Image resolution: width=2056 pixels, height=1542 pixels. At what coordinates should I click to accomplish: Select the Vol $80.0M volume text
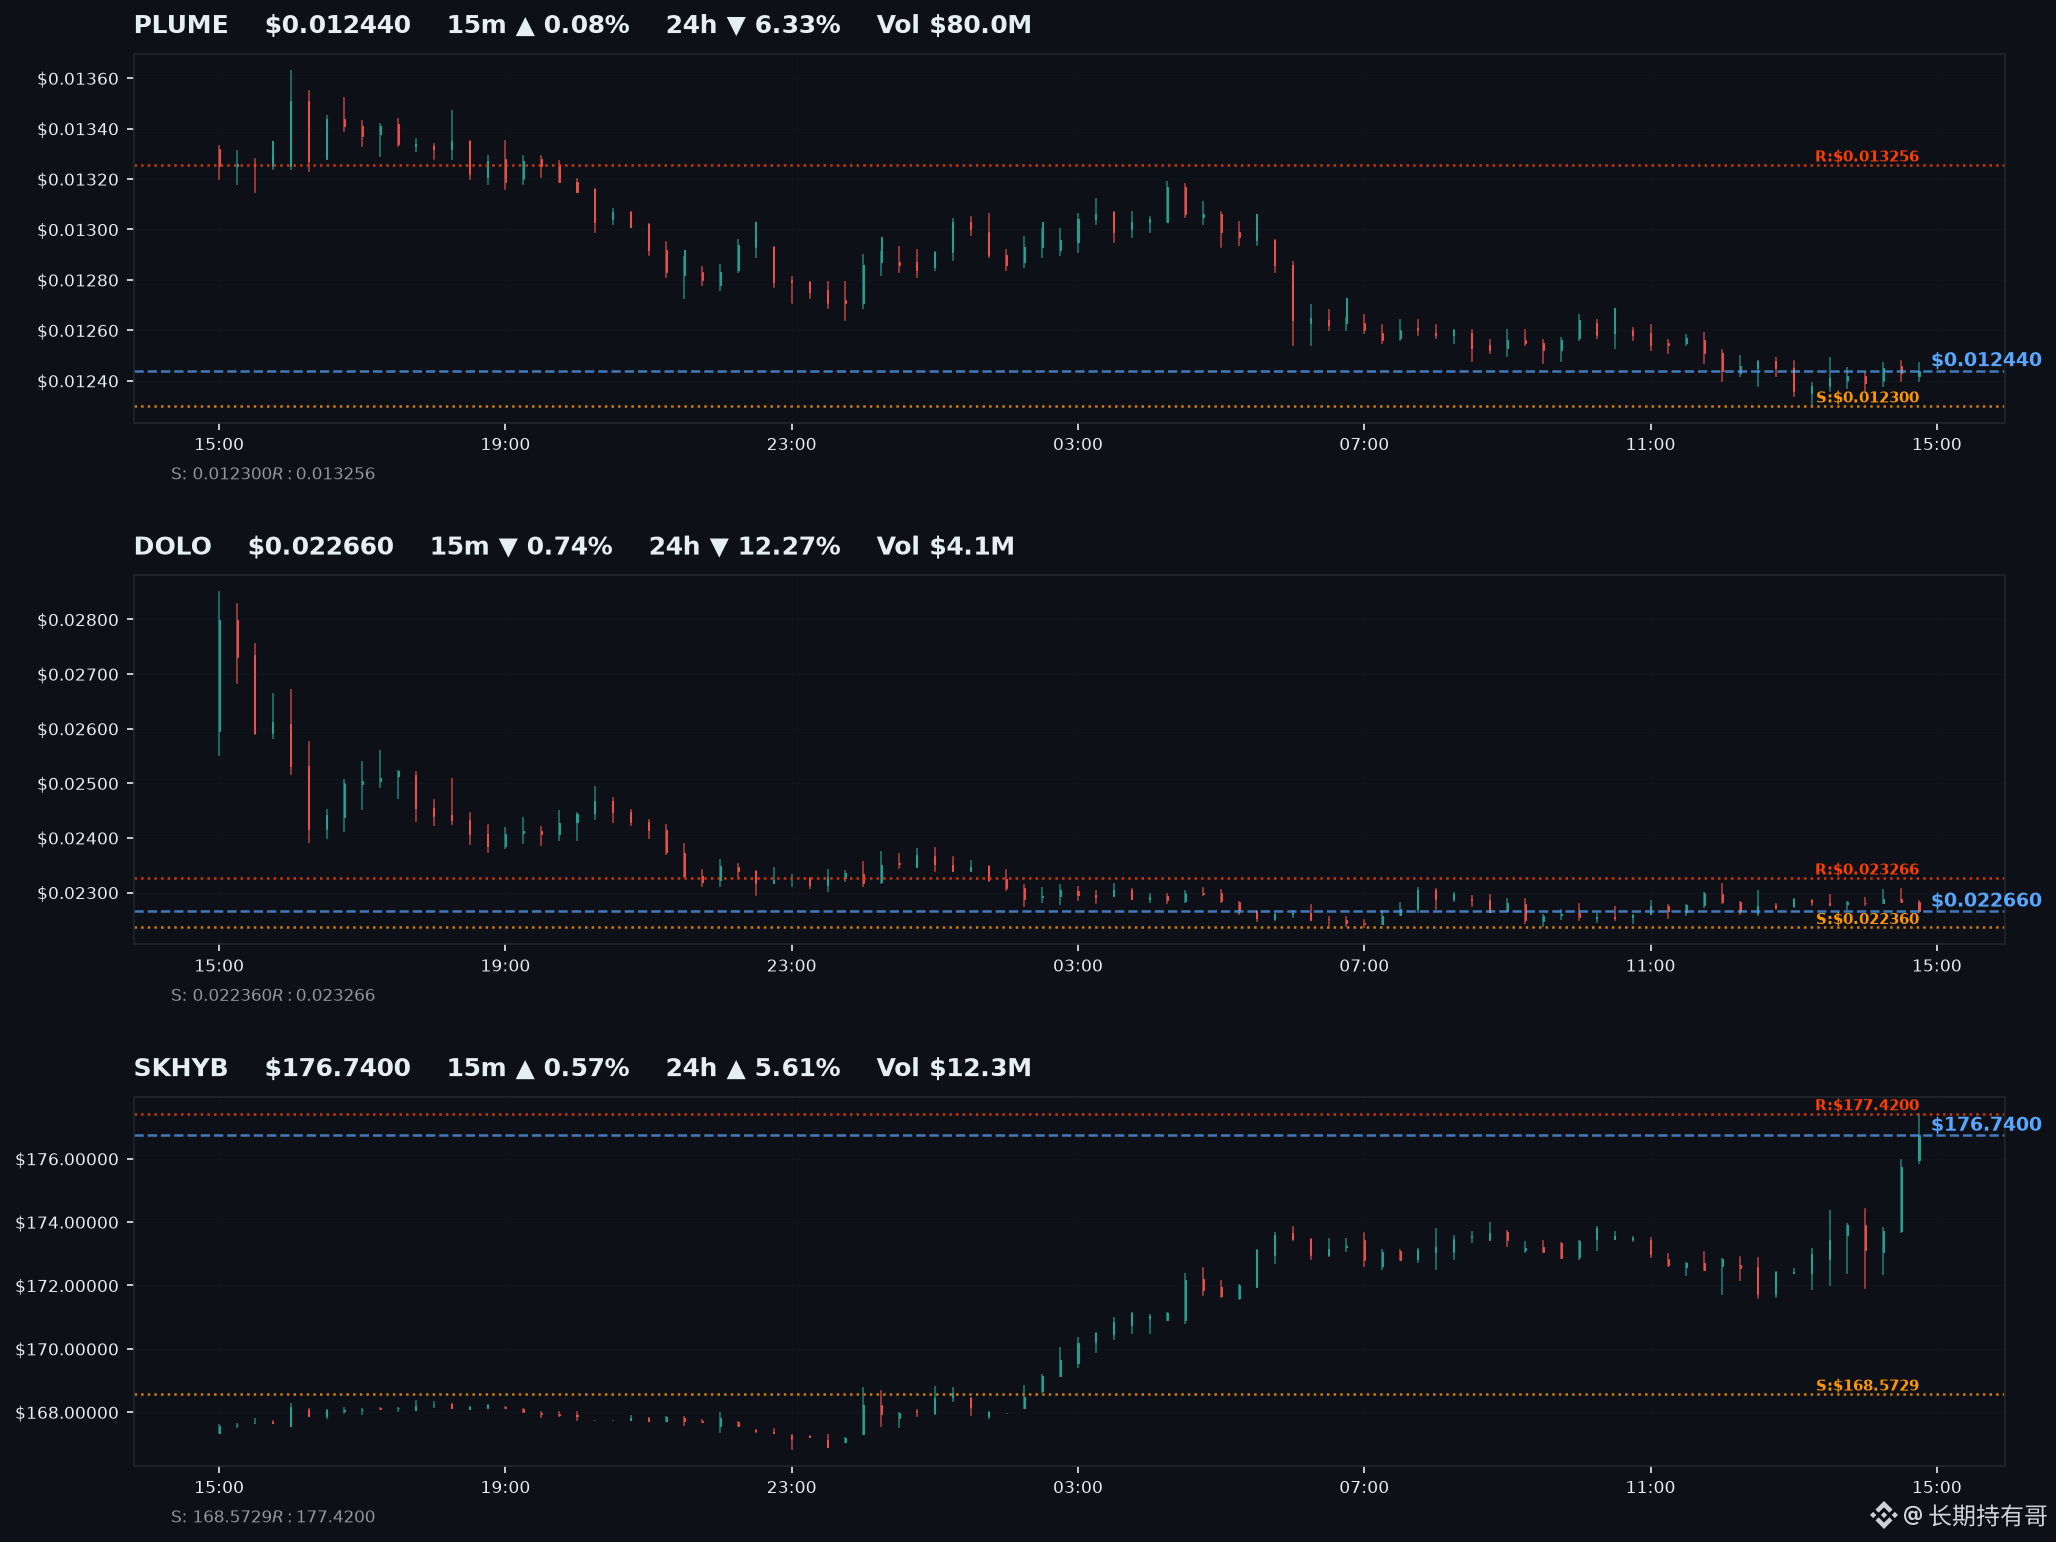click(x=954, y=25)
